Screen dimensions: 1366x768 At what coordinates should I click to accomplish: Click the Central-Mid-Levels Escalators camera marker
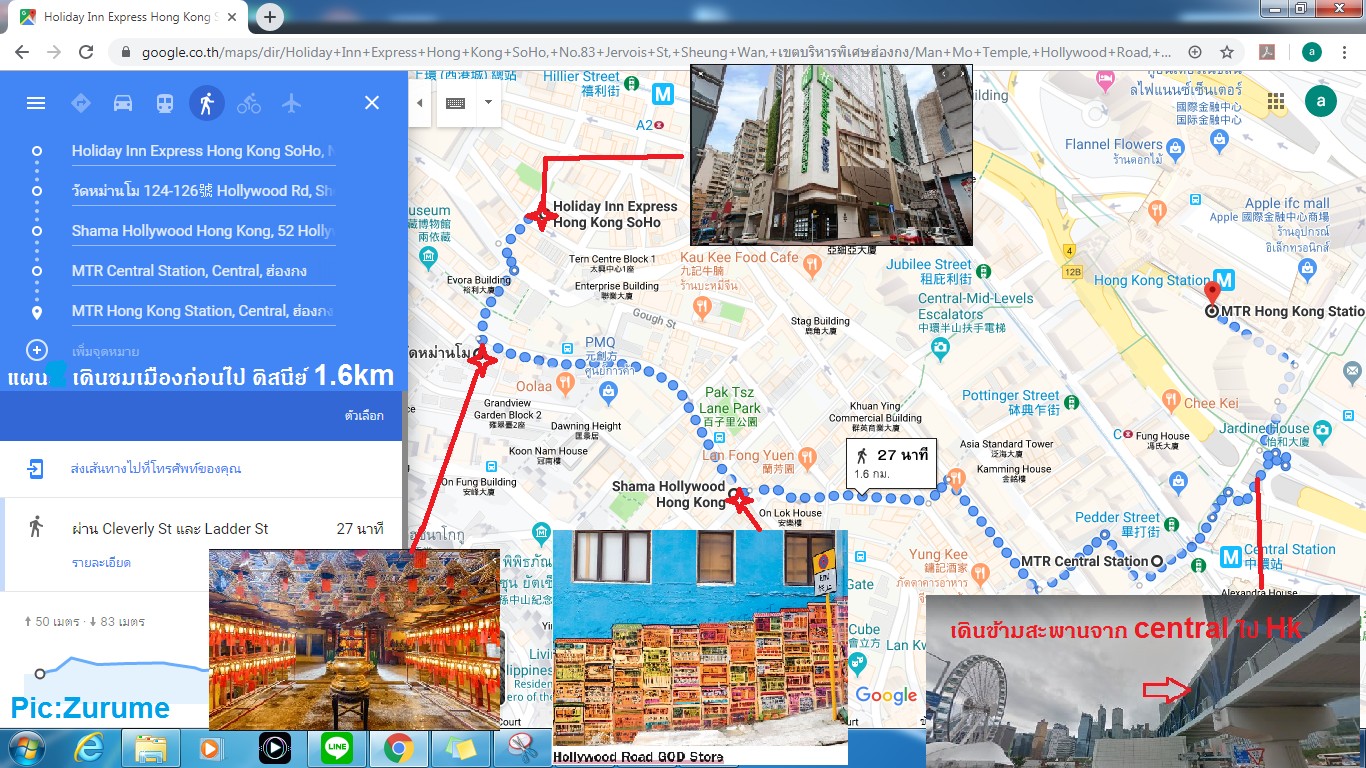[940, 349]
